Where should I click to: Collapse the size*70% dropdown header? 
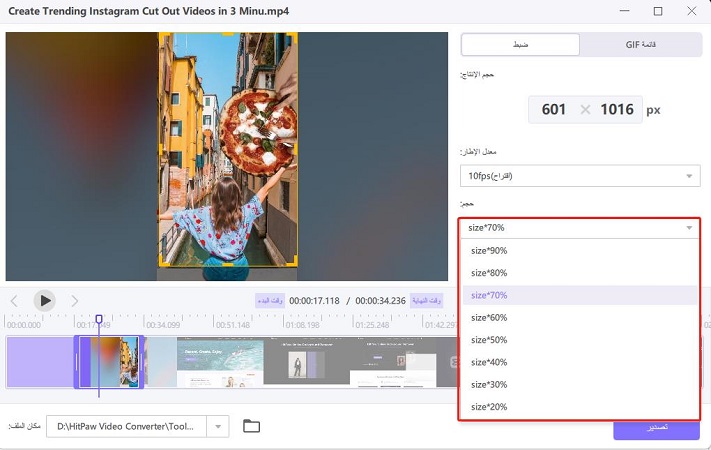580,228
